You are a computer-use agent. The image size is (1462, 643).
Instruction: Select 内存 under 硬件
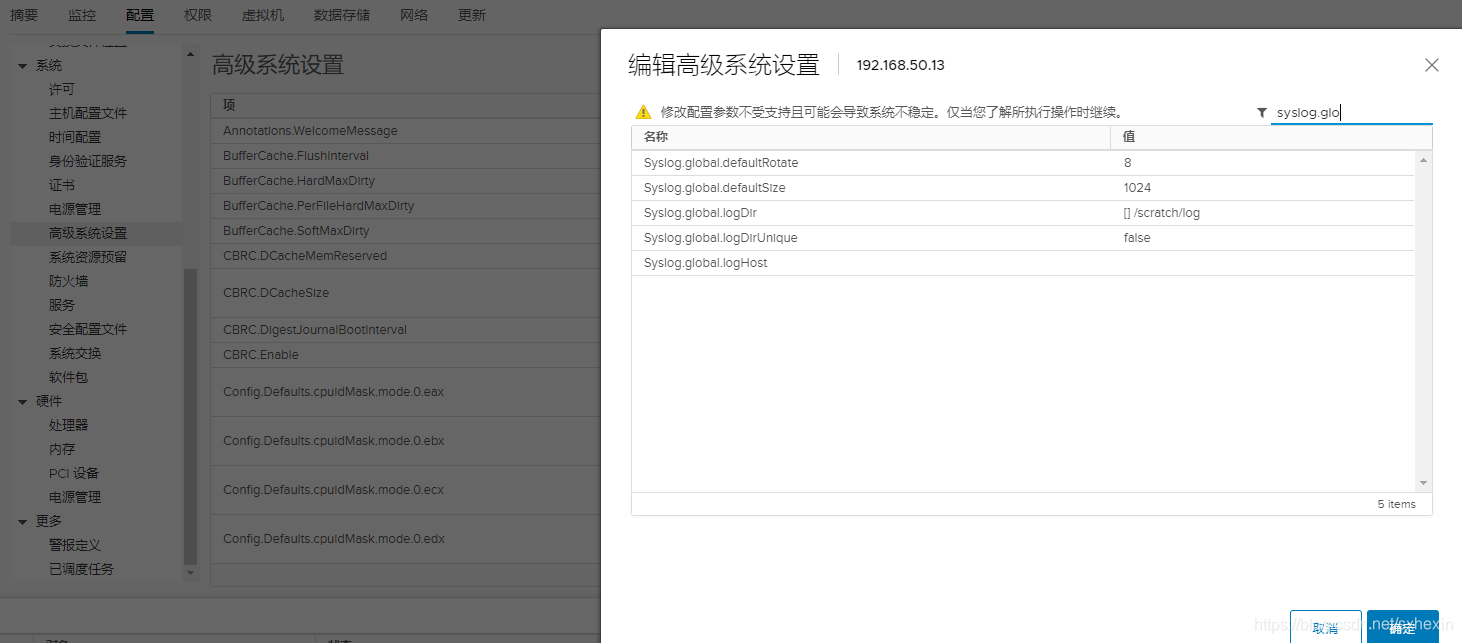tap(62, 449)
